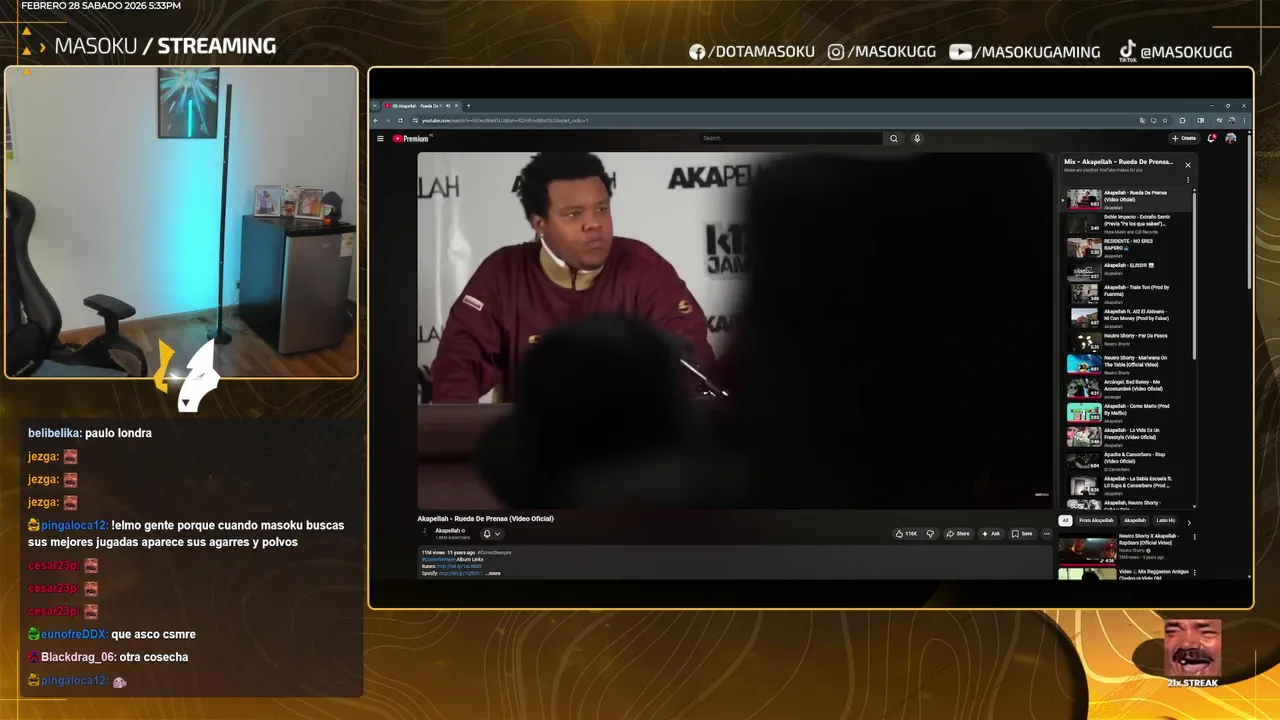
Task: Select the Latin Hip filter chip
Action: tap(1166, 520)
